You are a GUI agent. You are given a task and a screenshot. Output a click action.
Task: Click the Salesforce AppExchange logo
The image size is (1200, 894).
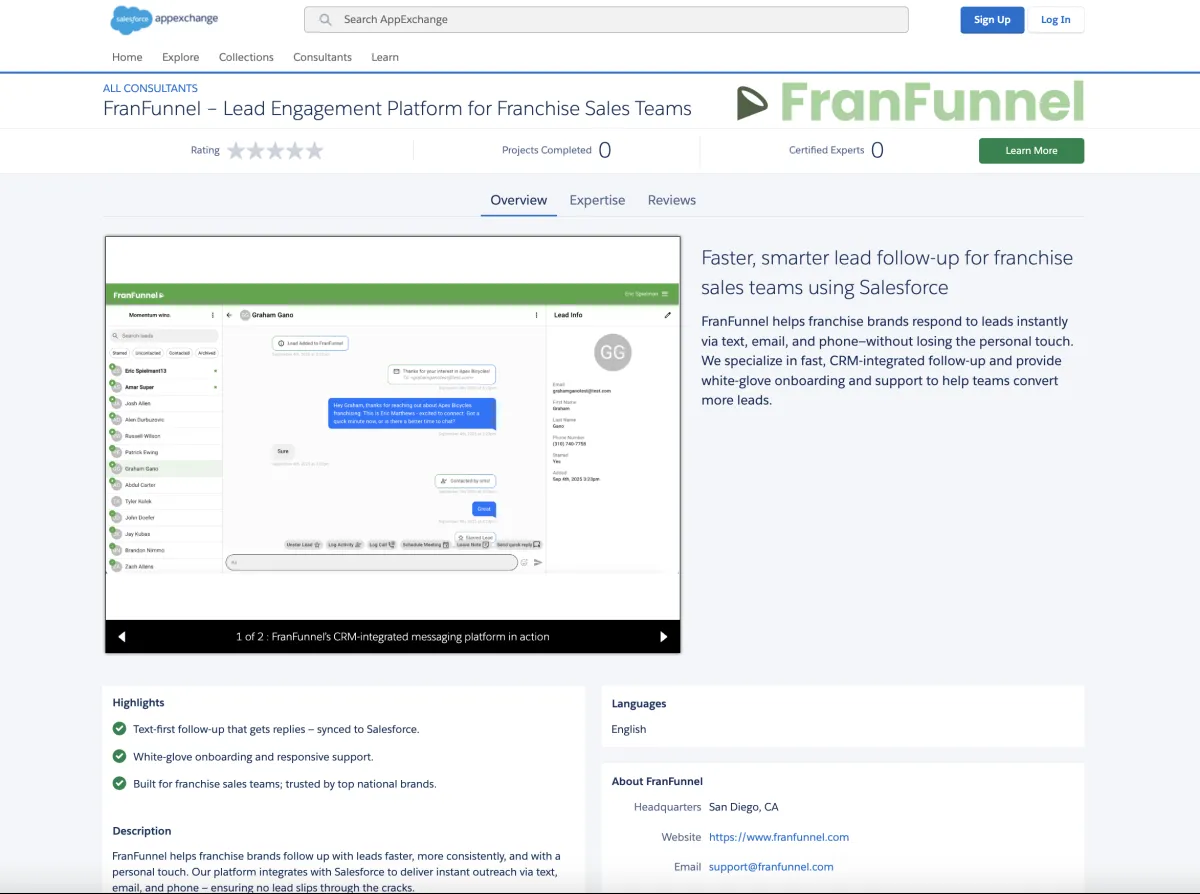coord(164,19)
